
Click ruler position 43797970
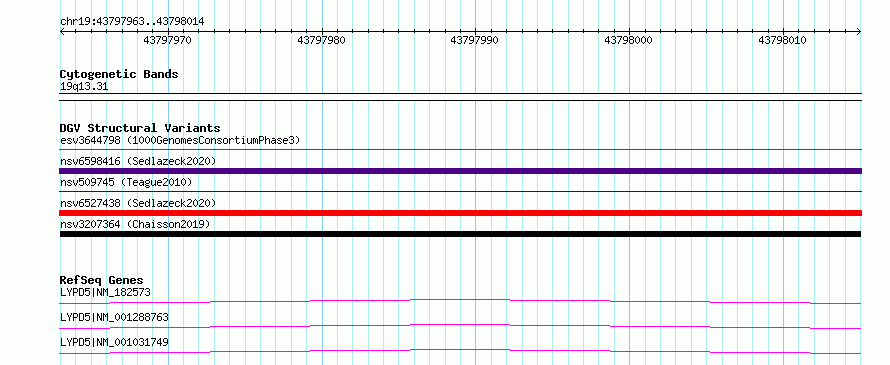(167, 40)
